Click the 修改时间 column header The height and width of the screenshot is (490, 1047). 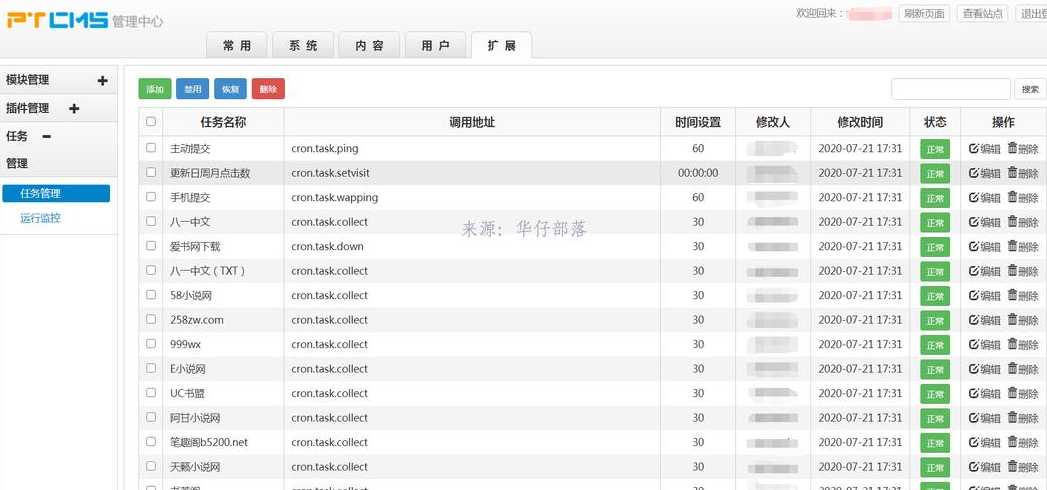pyautogui.click(x=860, y=122)
